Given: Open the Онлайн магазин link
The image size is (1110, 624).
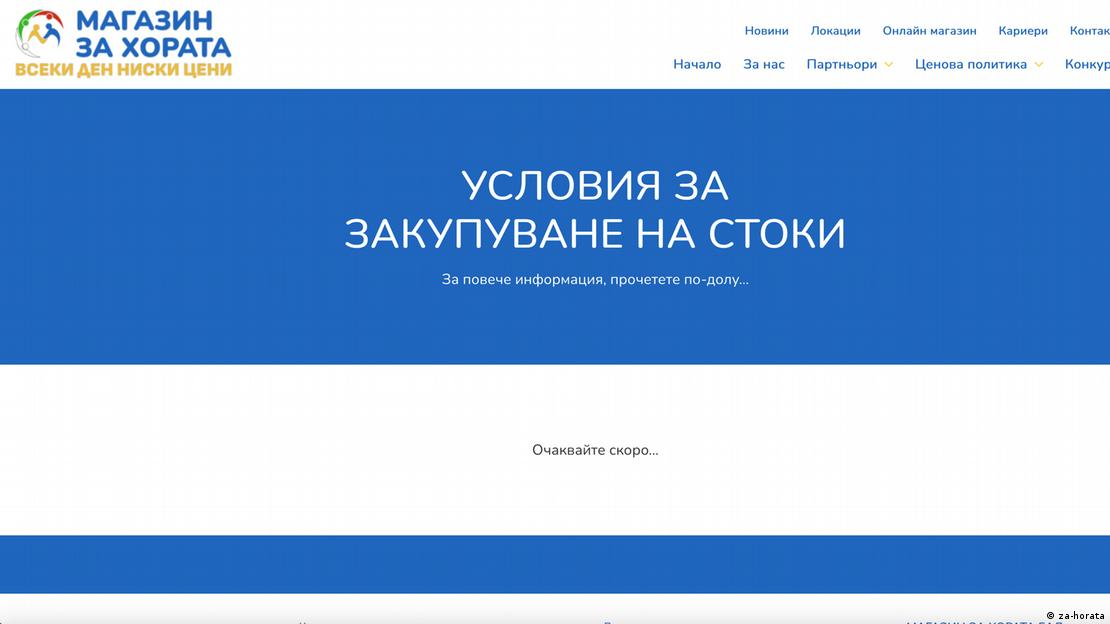Looking at the screenshot, I should 929,31.
